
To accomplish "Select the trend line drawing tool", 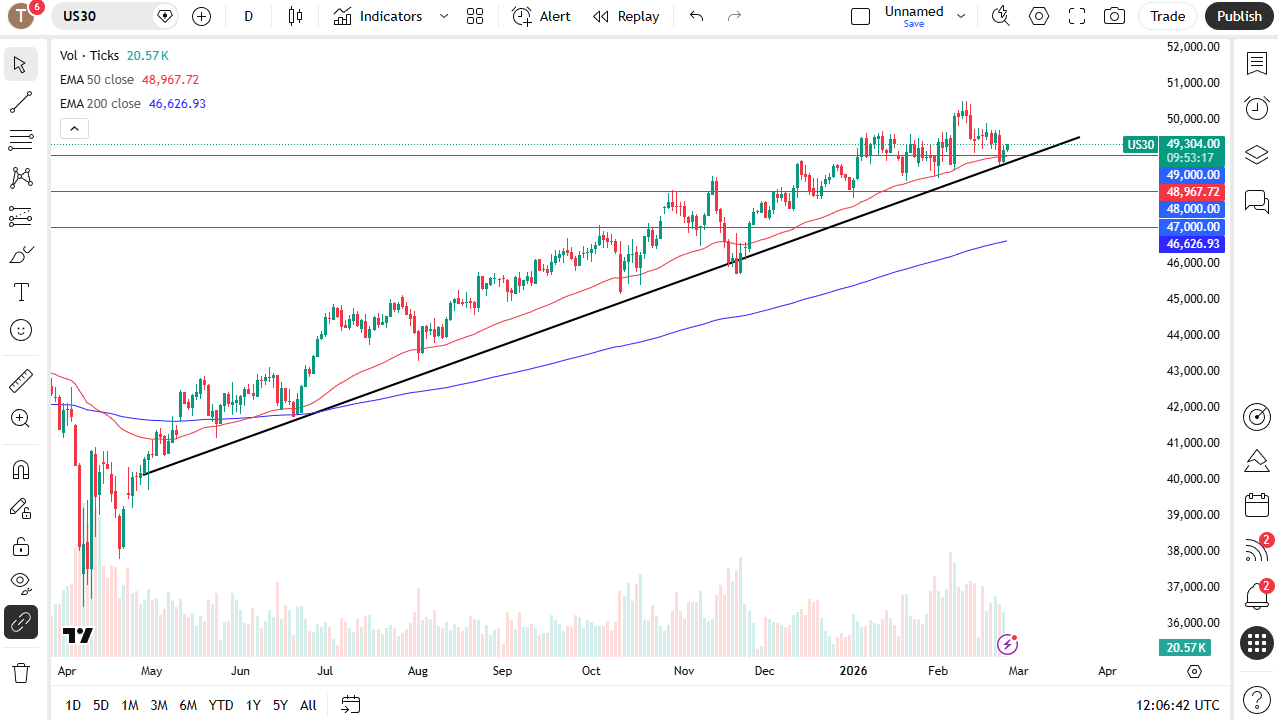I will coord(20,102).
